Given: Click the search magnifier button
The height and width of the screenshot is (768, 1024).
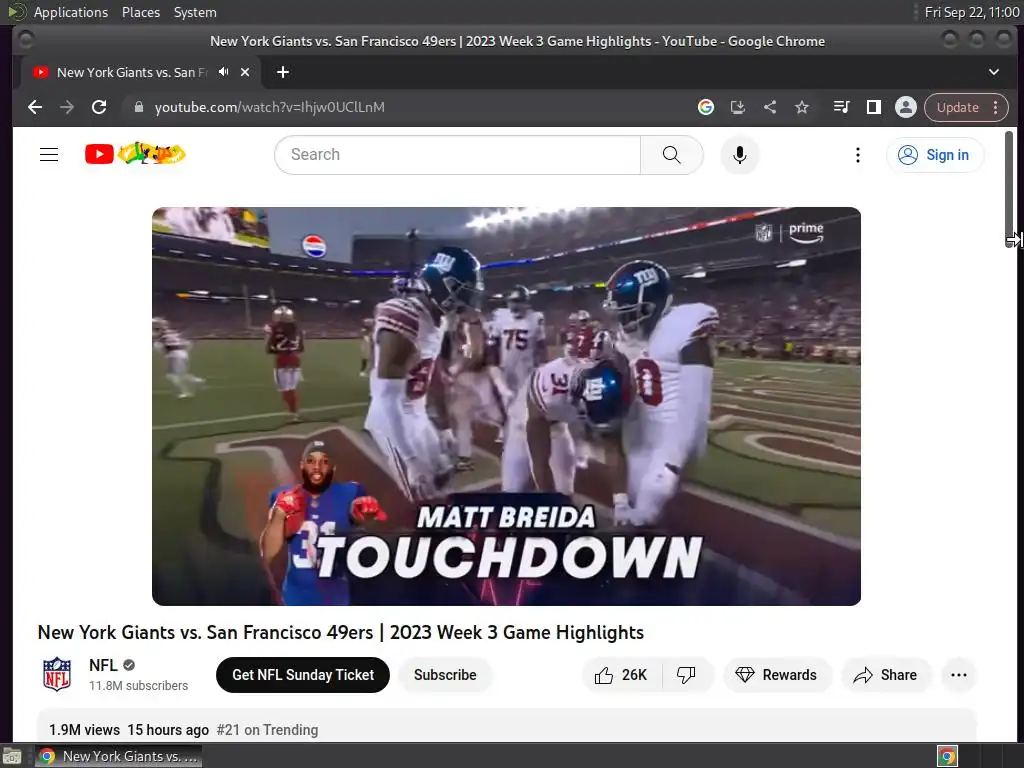Looking at the screenshot, I should [671, 155].
